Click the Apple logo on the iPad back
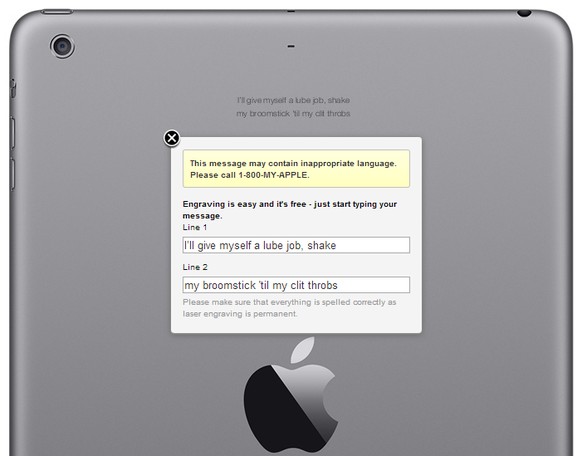Screen dimensions: 582x456 [291, 396]
